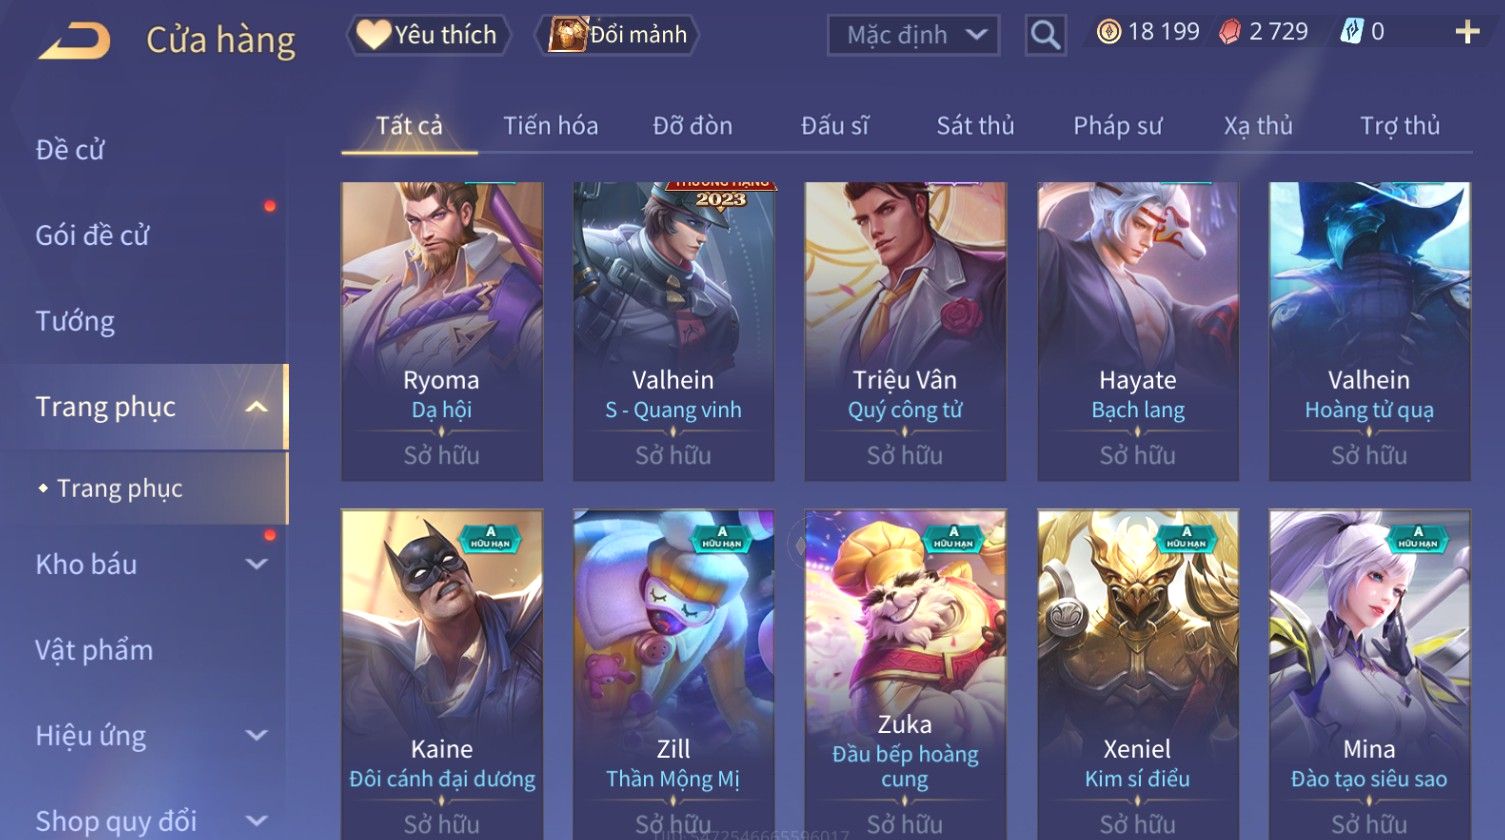Screen dimensions: 1505x840
Task: Switch to the Pháp sư tab
Action: coord(1117,126)
